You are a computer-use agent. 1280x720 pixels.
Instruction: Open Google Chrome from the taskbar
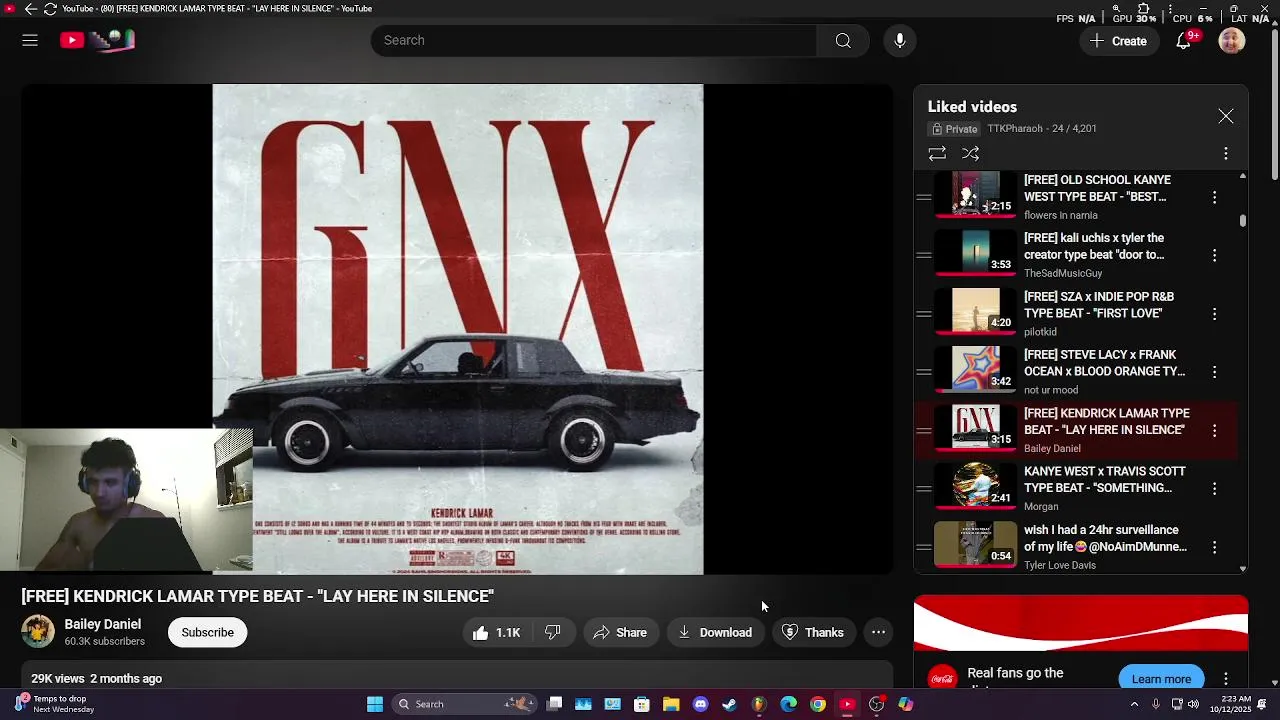[818, 704]
